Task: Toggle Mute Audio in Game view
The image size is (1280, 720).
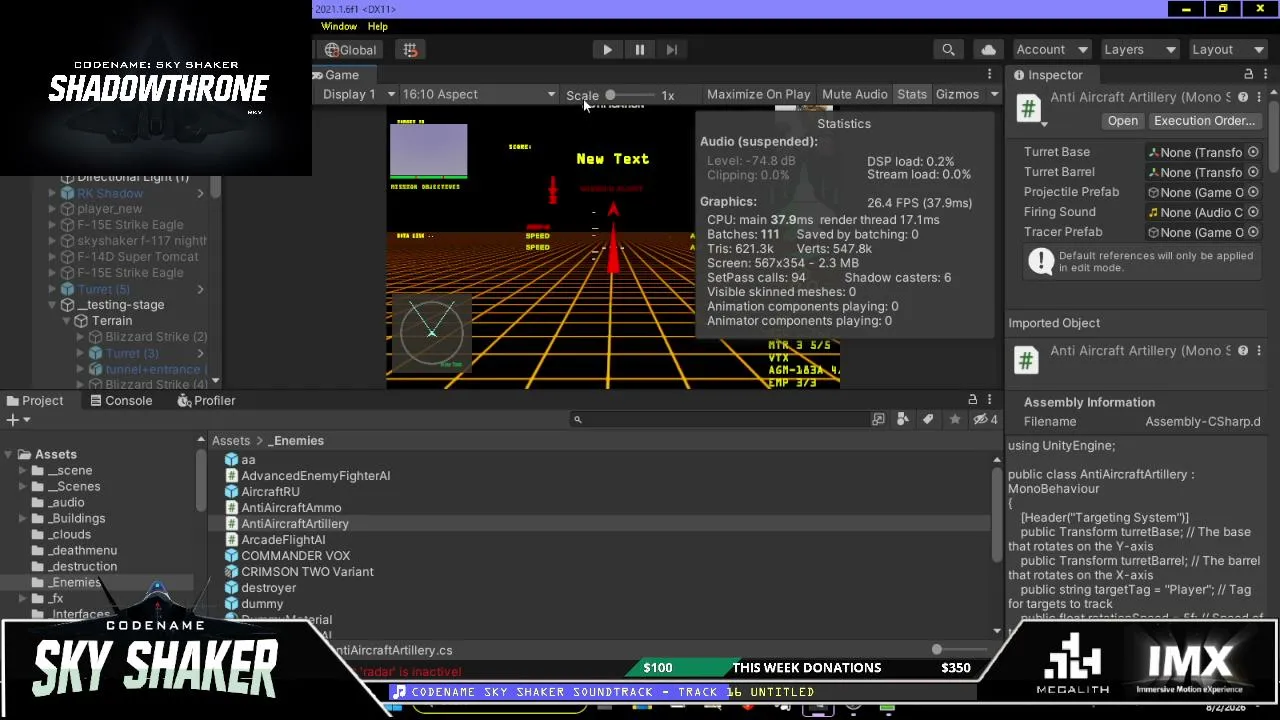Action: point(855,94)
